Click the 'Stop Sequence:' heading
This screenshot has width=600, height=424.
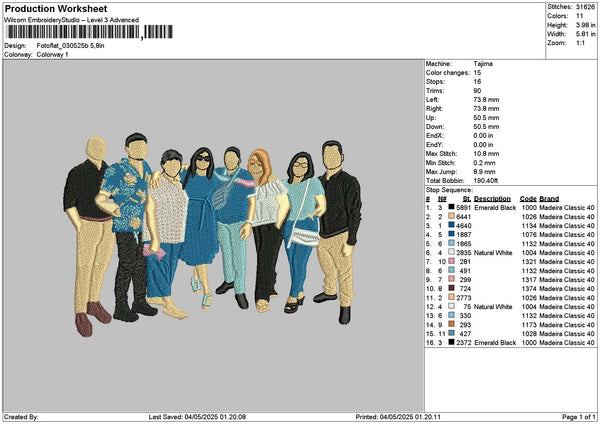pyautogui.click(x=449, y=190)
